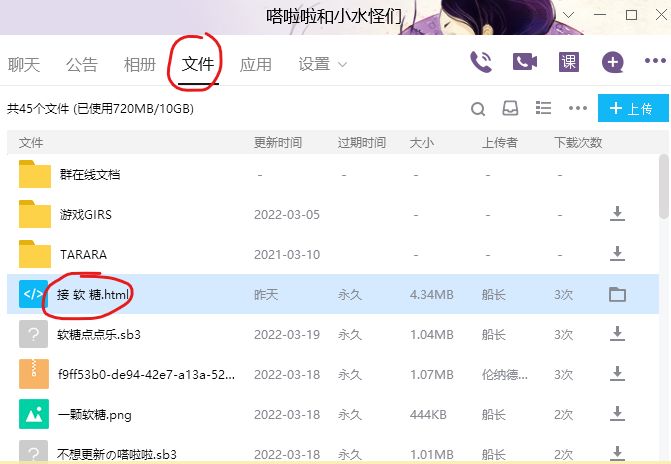
Task: Click the purple plus invite icon
Action: [612, 62]
